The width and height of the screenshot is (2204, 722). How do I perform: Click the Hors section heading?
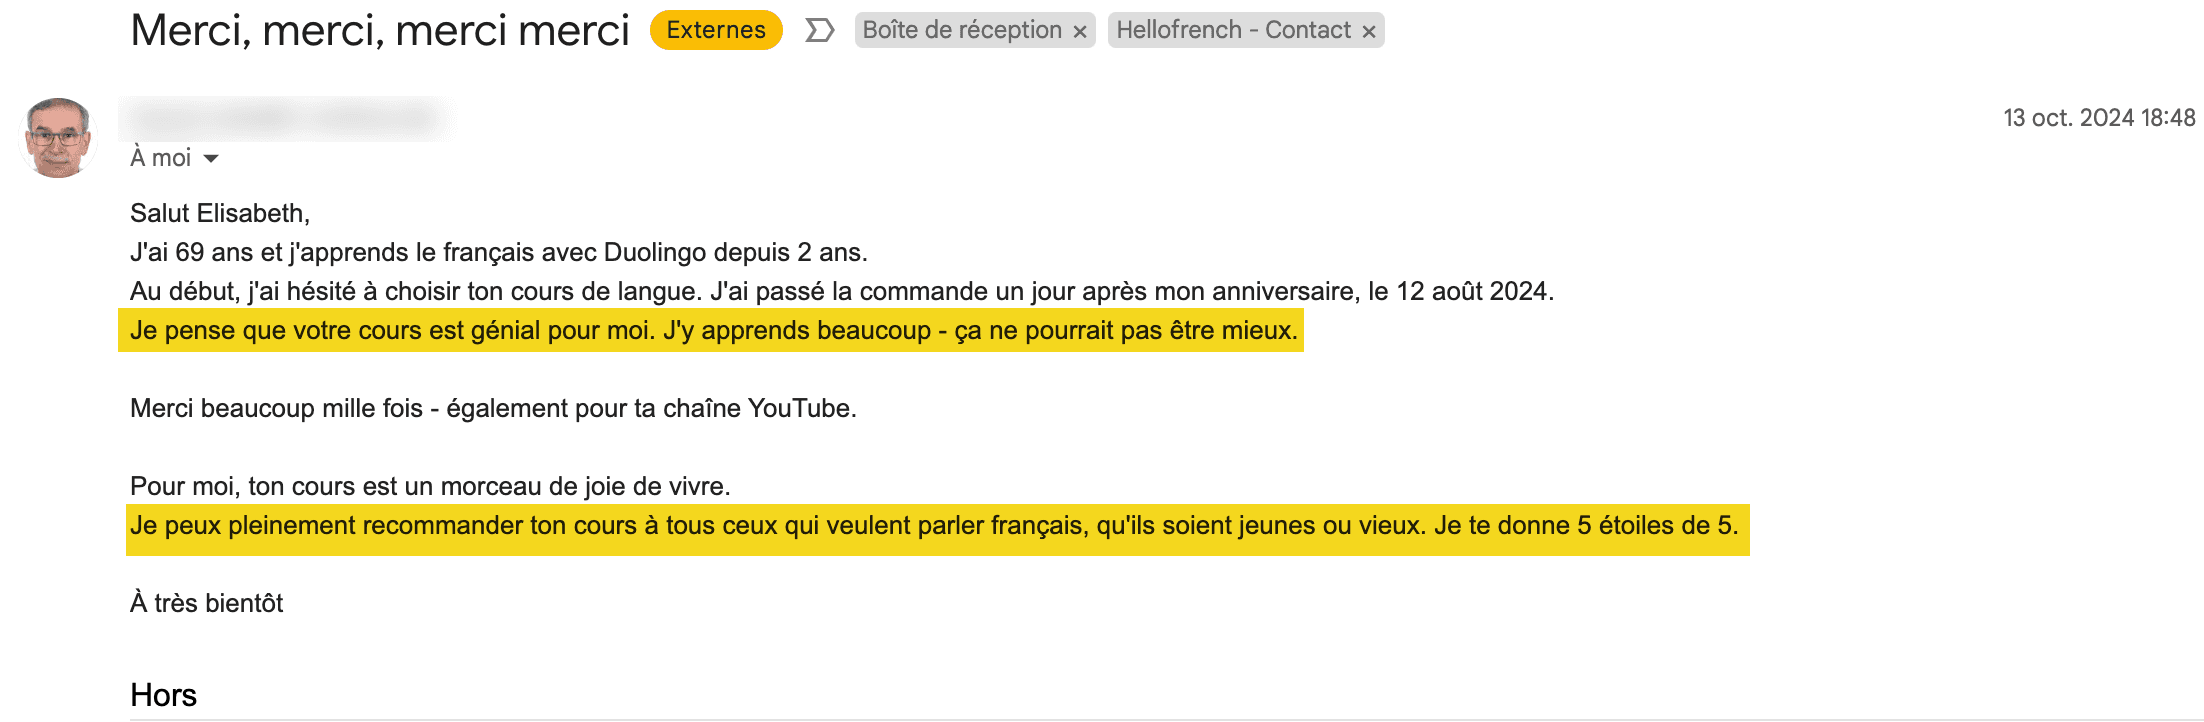(x=163, y=696)
